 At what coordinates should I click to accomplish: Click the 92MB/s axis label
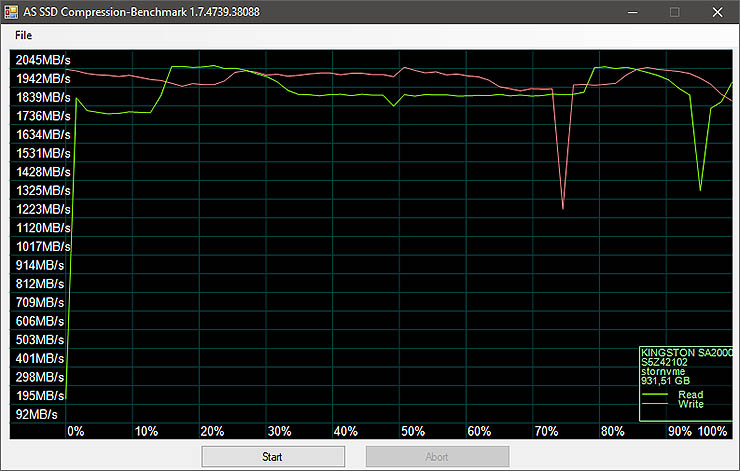click(38, 414)
